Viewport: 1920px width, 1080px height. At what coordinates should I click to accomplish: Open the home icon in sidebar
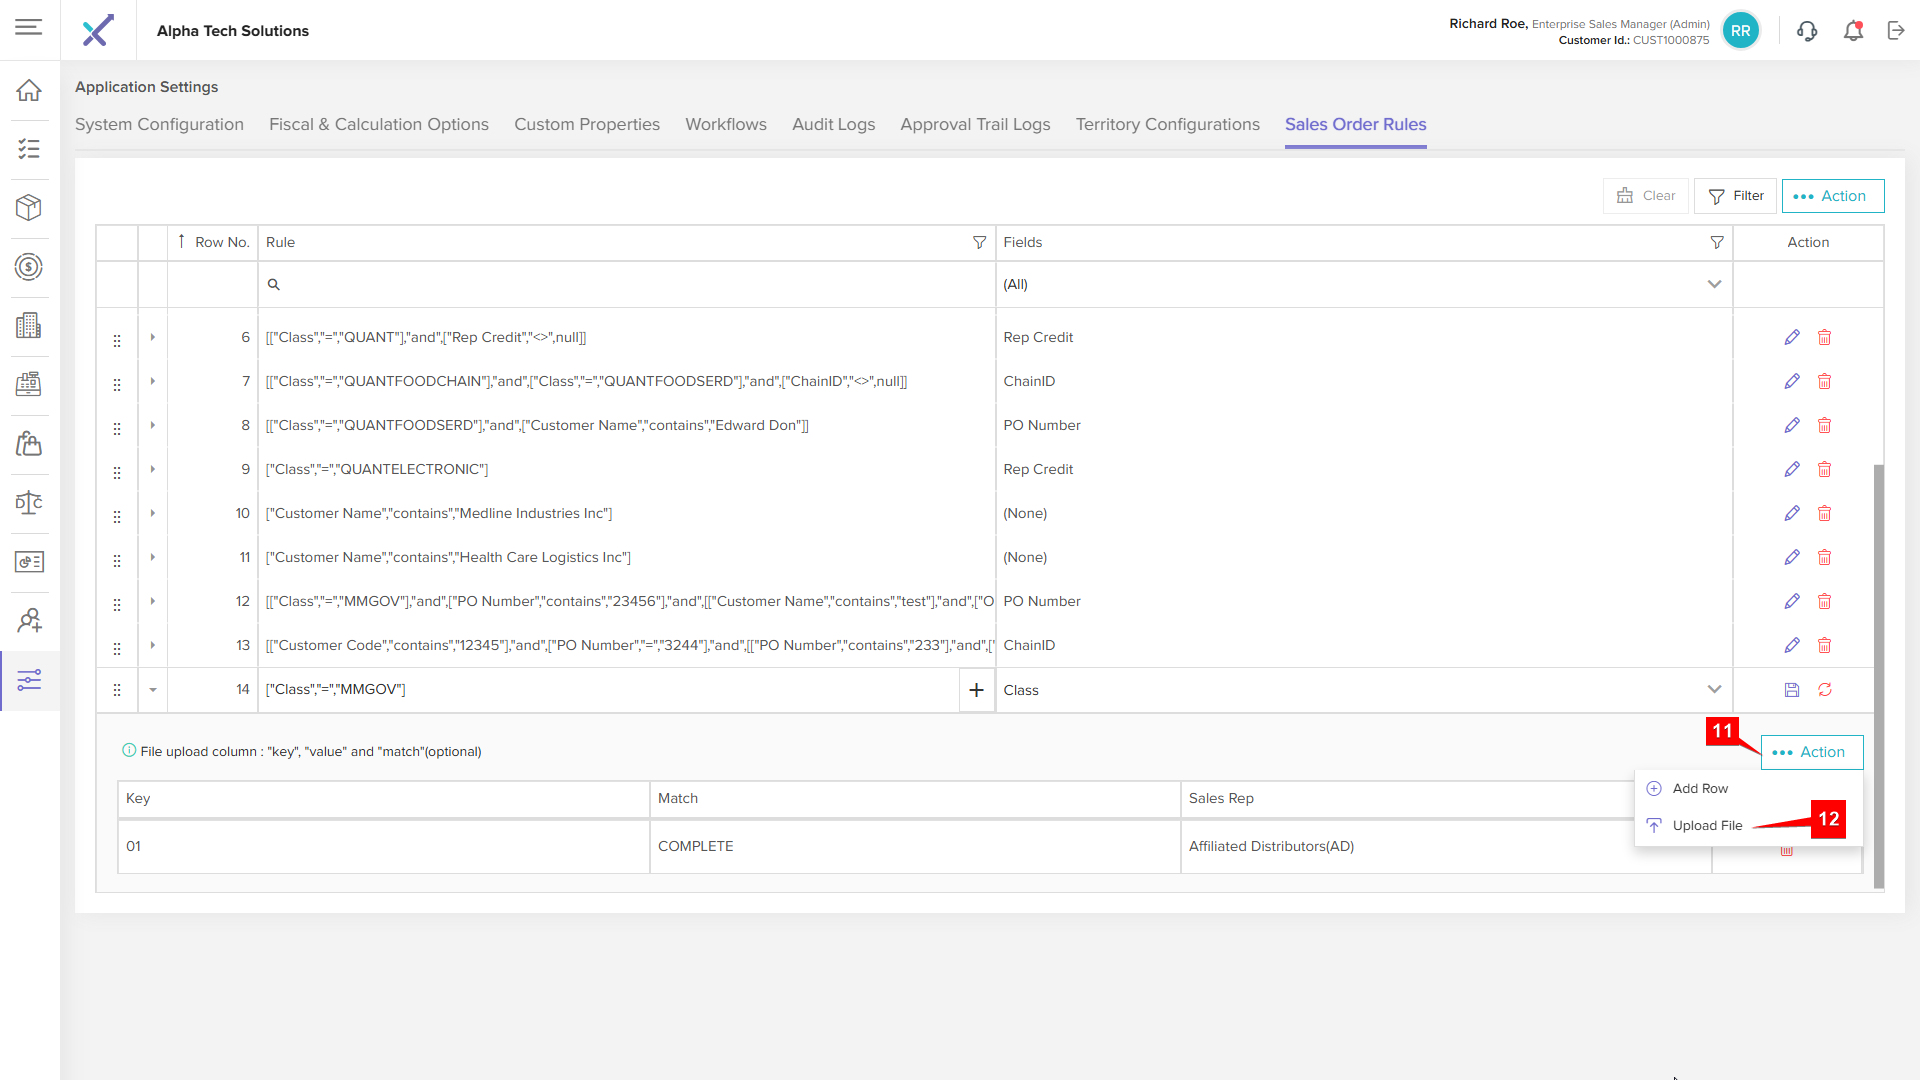[29, 90]
